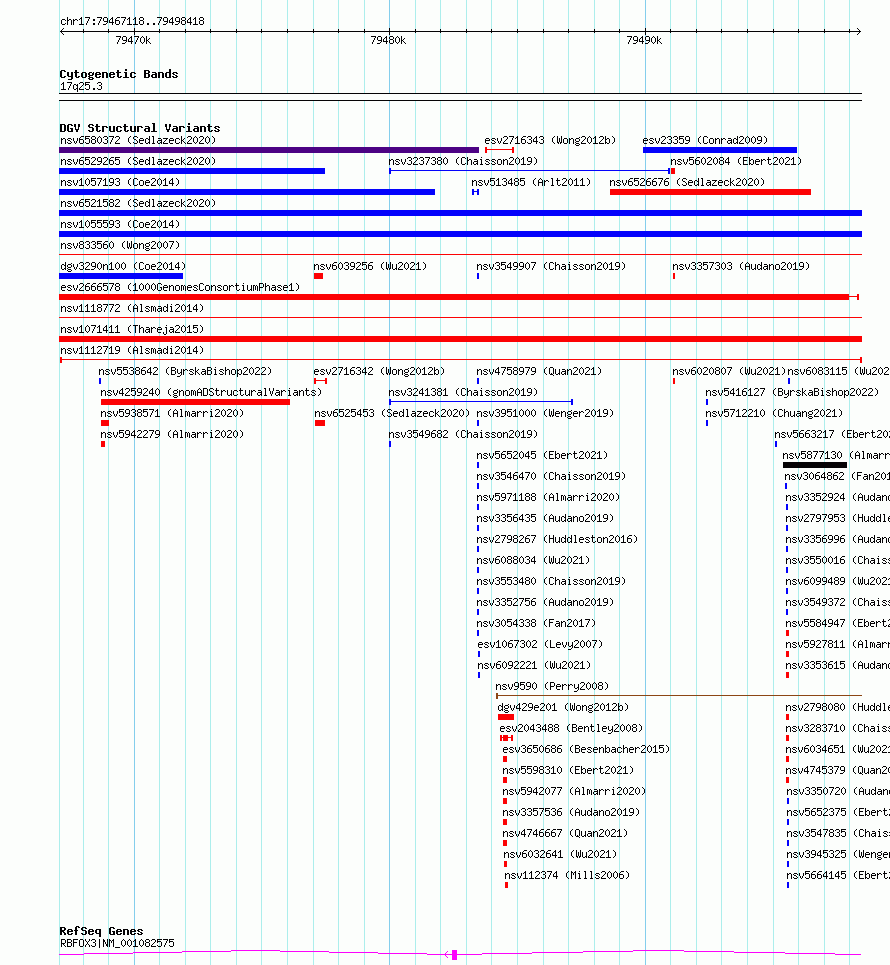890x965 pixels.
Task: Click the nsv6580372 (Sedlazeck2020) variant label
Action: click(138, 140)
